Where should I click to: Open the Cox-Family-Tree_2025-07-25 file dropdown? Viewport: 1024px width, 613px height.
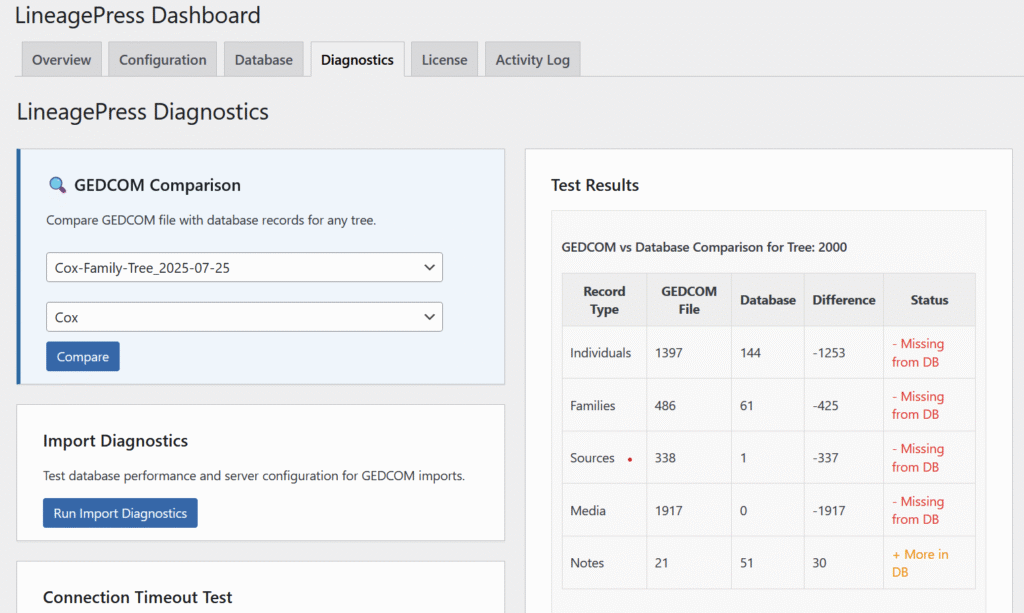[x=244, y=268]
